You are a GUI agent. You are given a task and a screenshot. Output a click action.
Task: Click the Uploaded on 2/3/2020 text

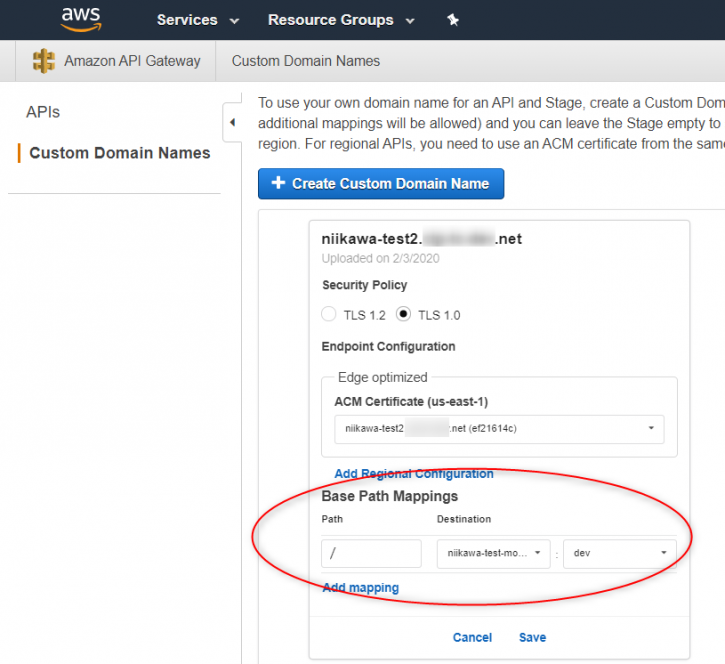click(381, 258)
